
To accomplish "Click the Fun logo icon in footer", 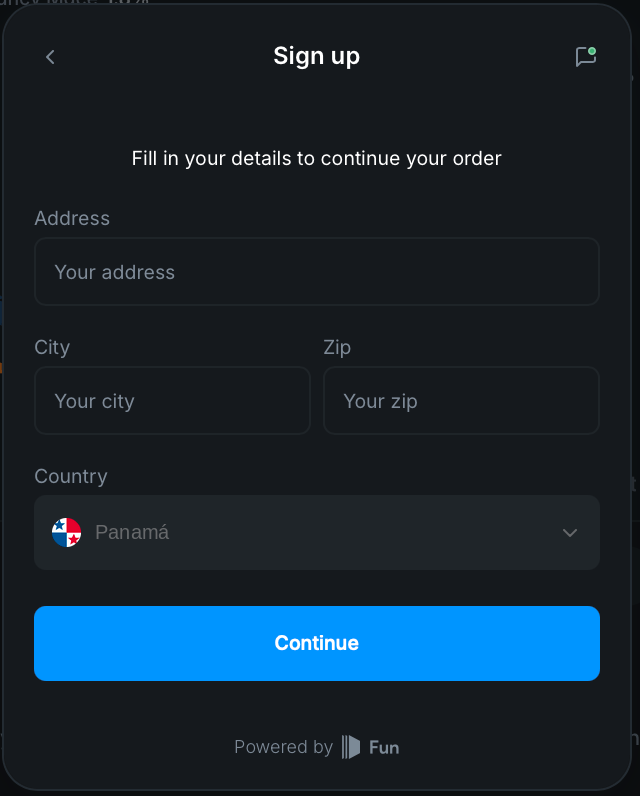I will coord(351,747).
